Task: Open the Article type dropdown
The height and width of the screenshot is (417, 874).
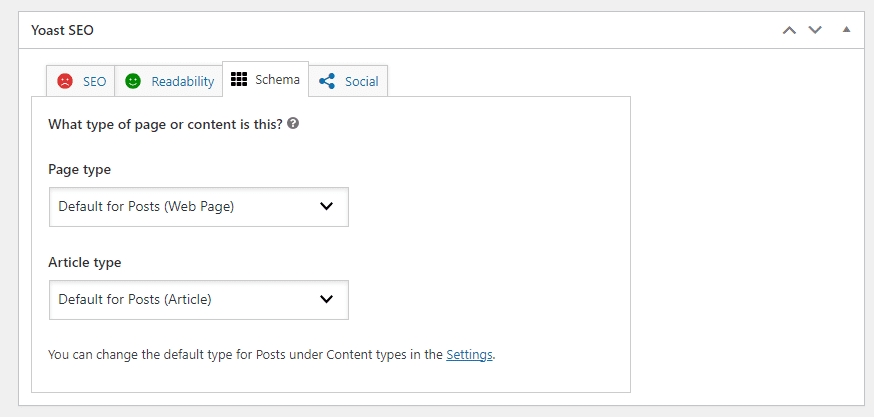Action: click(199, 300)
